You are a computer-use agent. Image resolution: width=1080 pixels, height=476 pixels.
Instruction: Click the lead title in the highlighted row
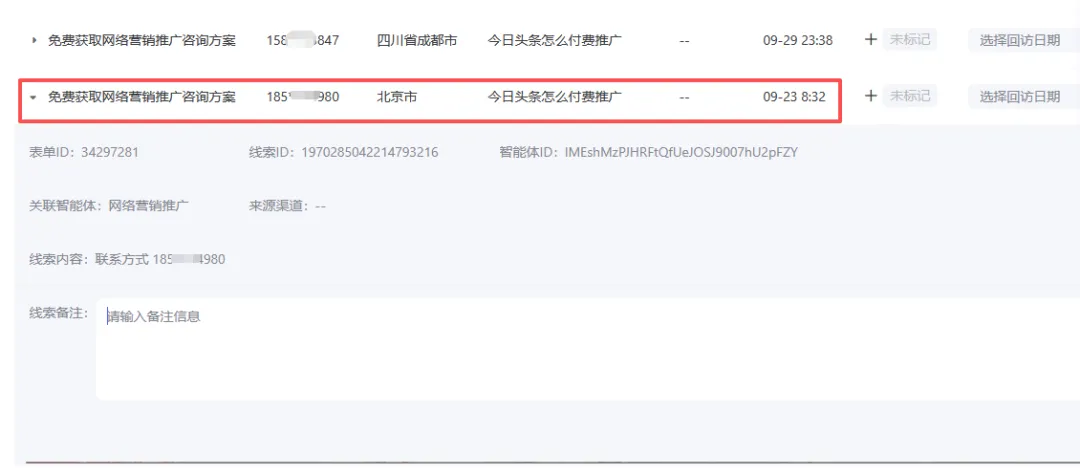[142, 97]
